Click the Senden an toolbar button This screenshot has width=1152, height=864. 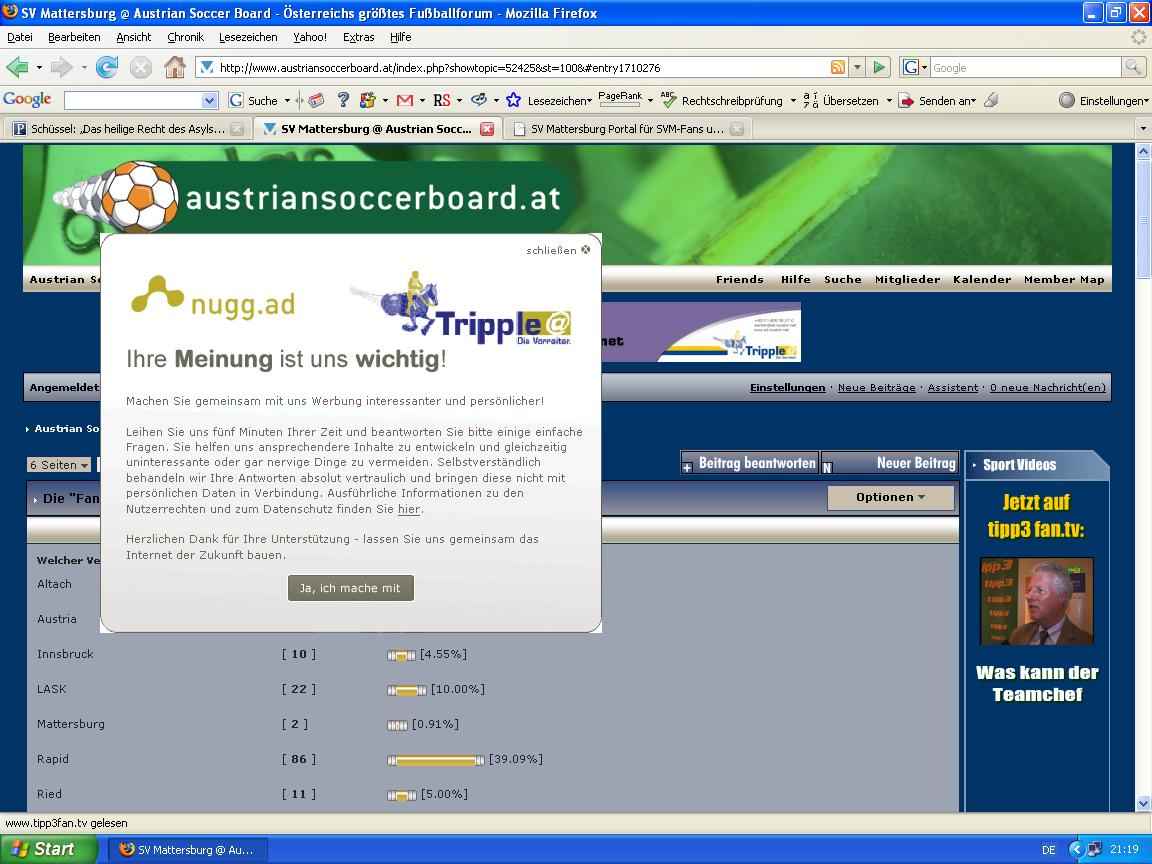pyautogui.click(x=937, y=100)
